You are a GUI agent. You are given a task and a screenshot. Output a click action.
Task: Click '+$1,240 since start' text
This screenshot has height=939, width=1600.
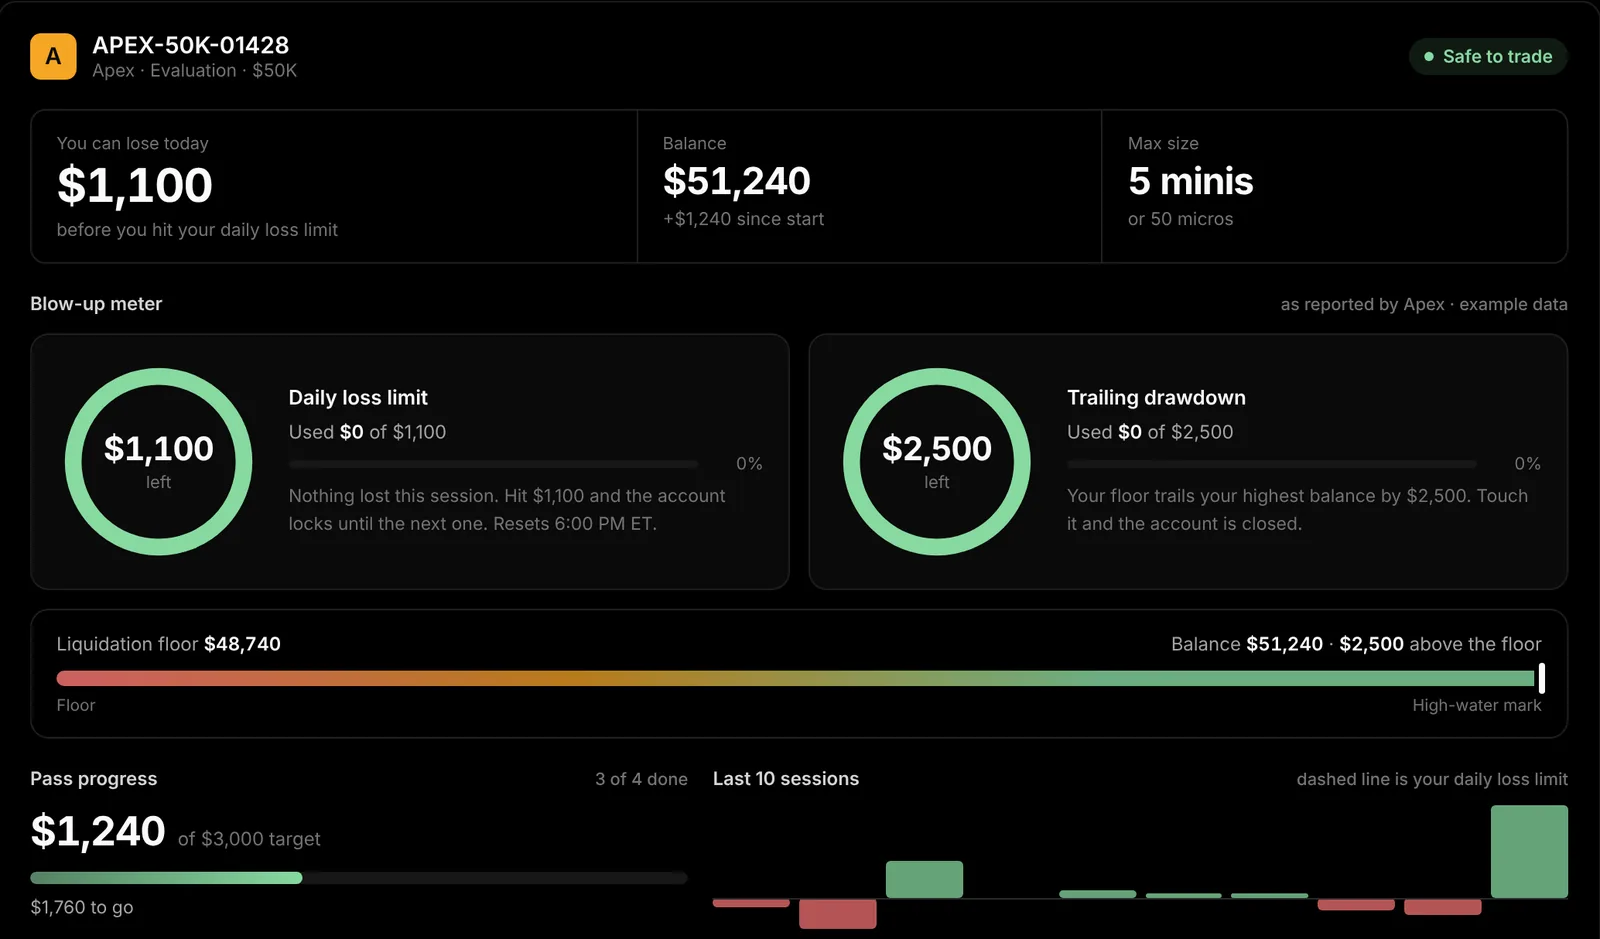click(744, 219)
